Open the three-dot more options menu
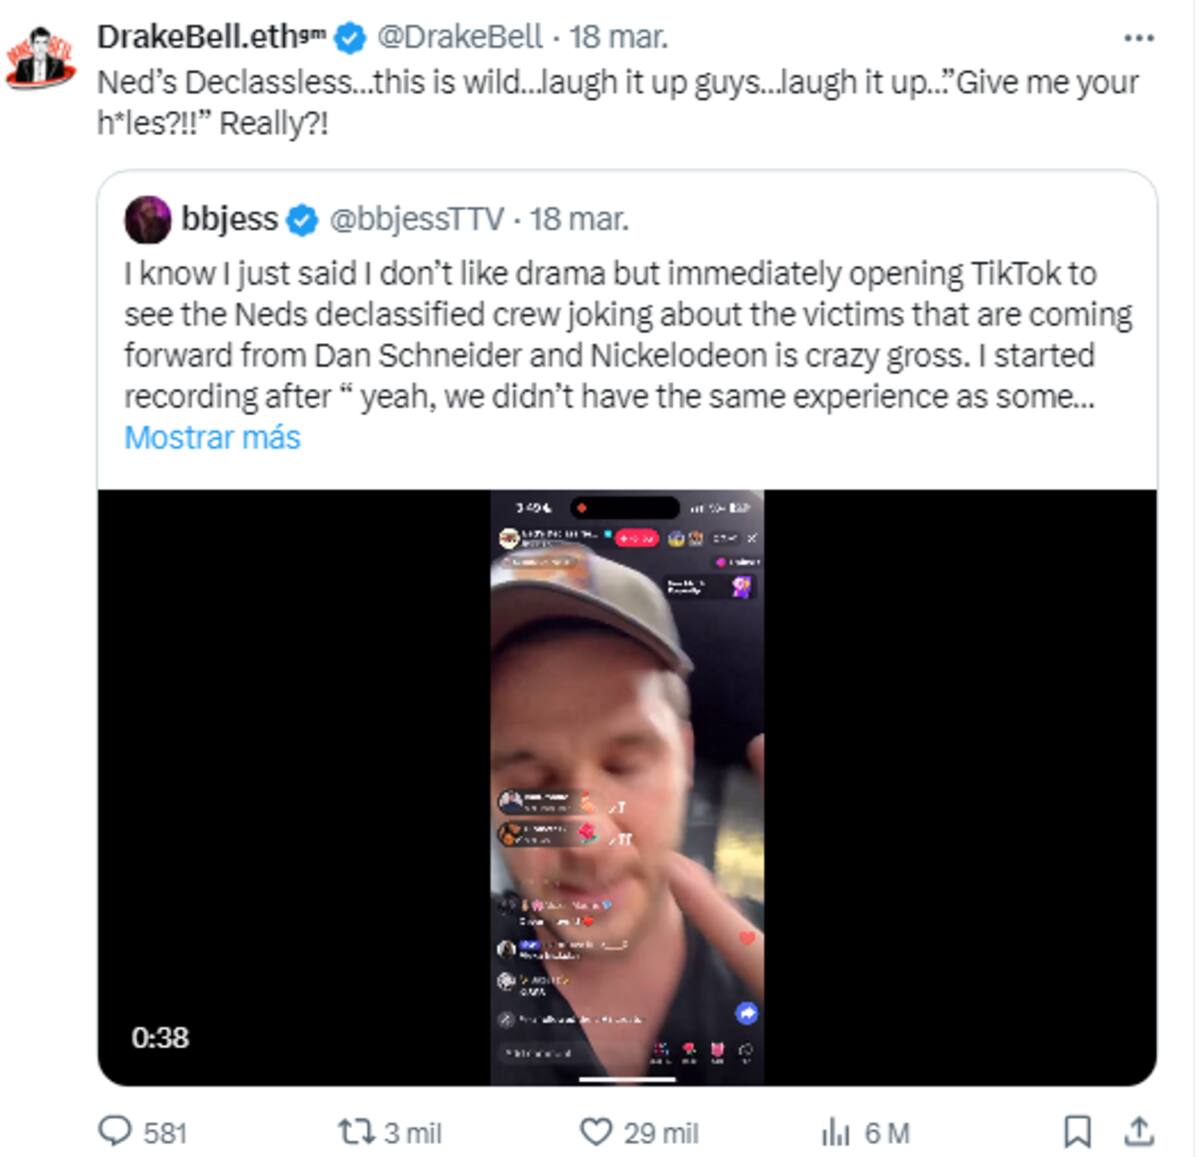Image resolution: width=1200 pixels, height=1157 pixels. click(x=1138, y=38)
